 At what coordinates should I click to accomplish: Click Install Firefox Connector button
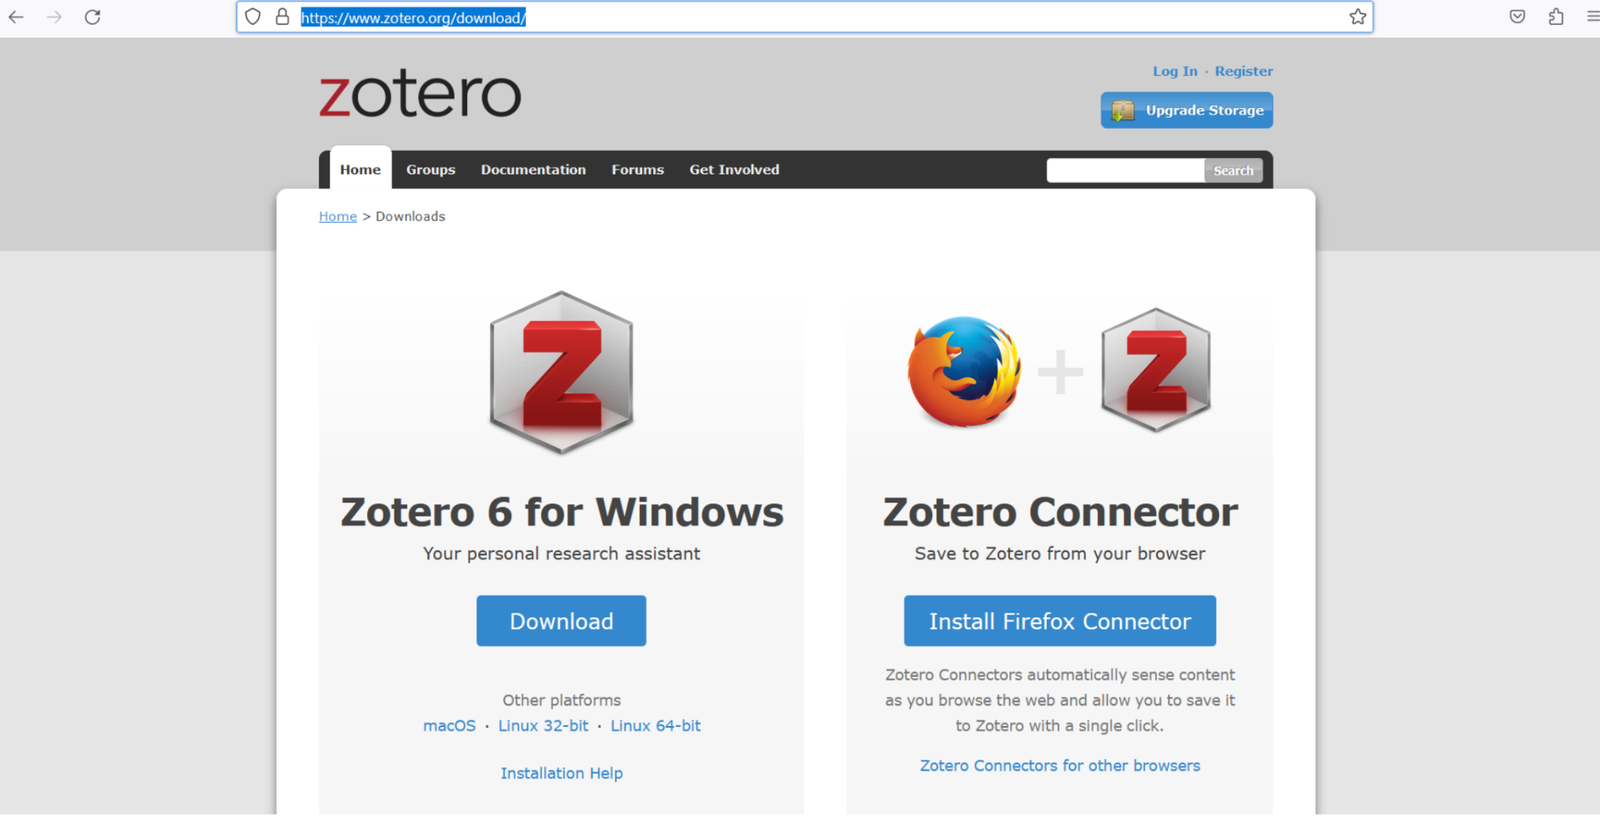point(1060,621)
